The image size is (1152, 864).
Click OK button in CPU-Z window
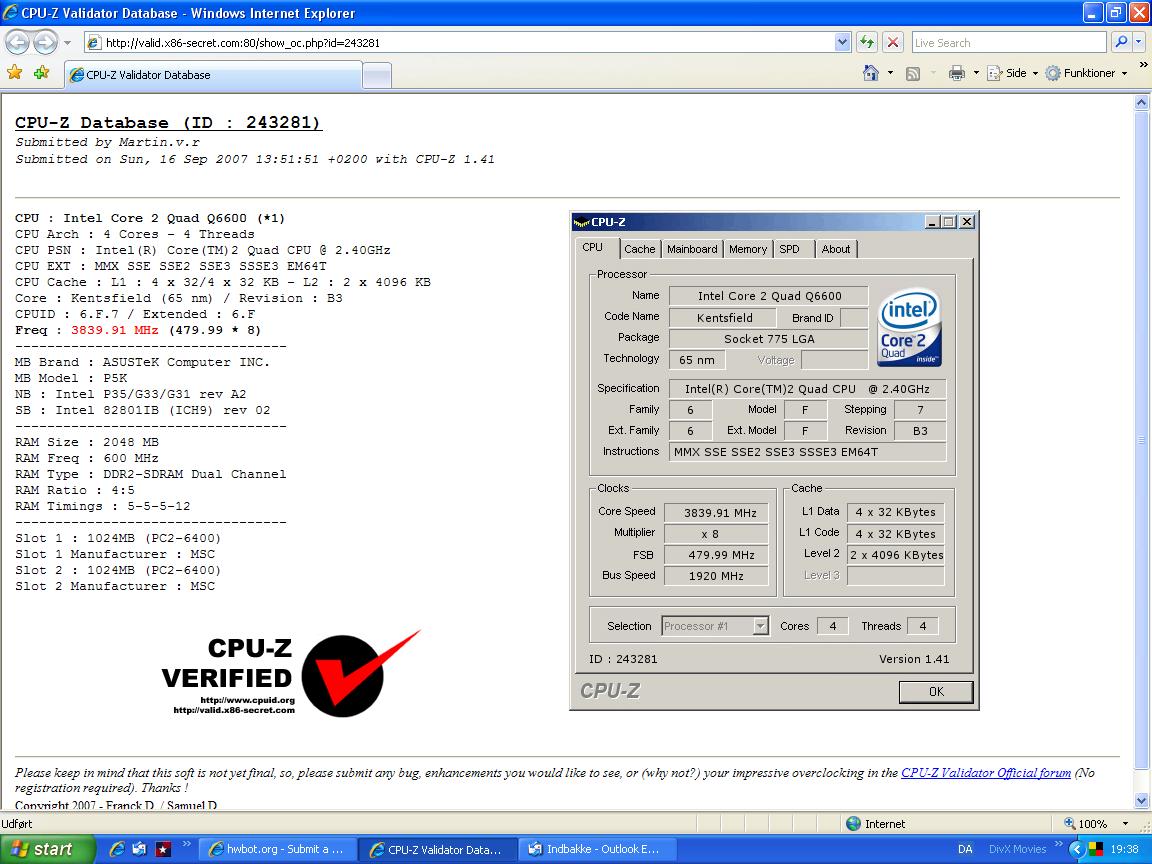[936, 691]
